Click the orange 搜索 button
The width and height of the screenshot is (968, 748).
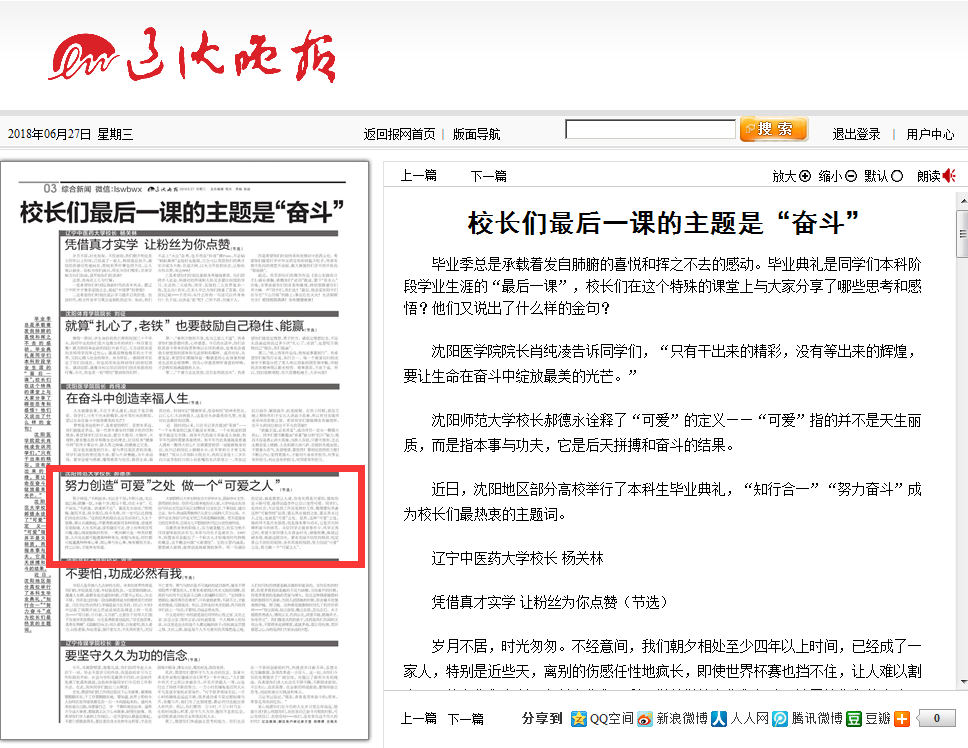[773, 129]
